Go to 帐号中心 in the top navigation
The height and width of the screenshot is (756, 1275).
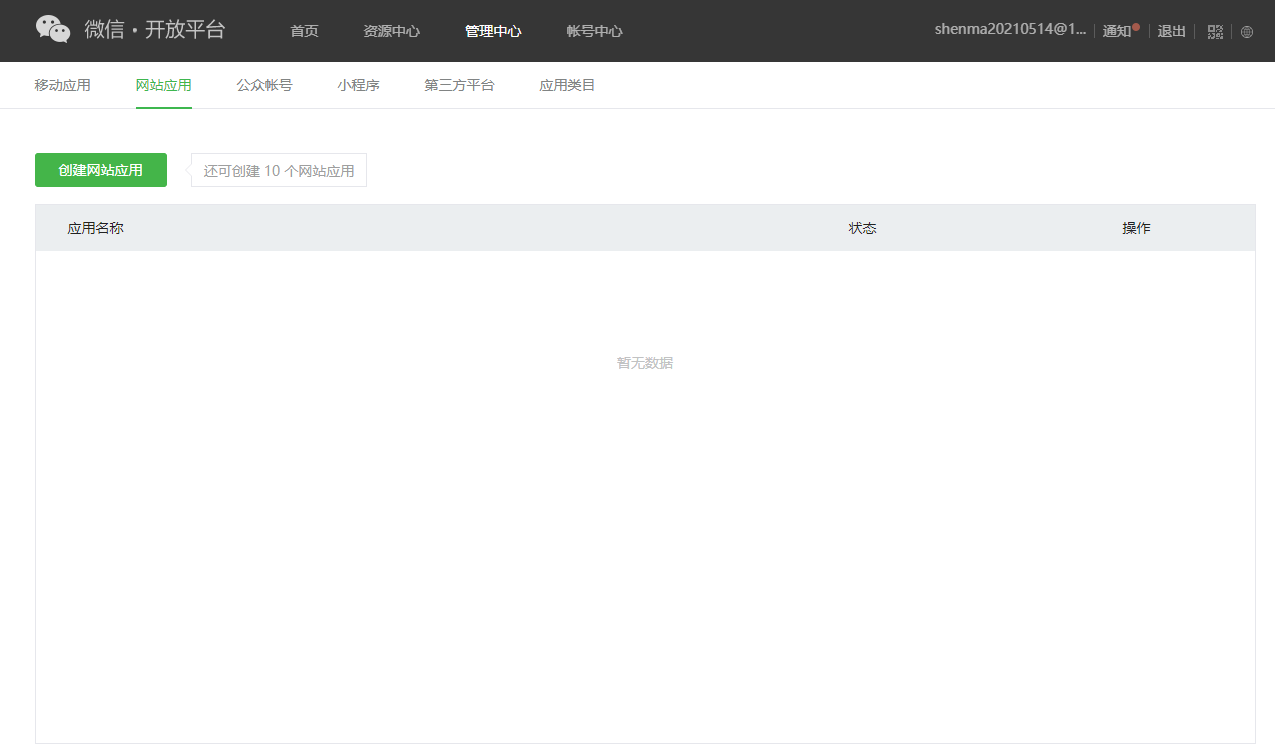point(594,31)
